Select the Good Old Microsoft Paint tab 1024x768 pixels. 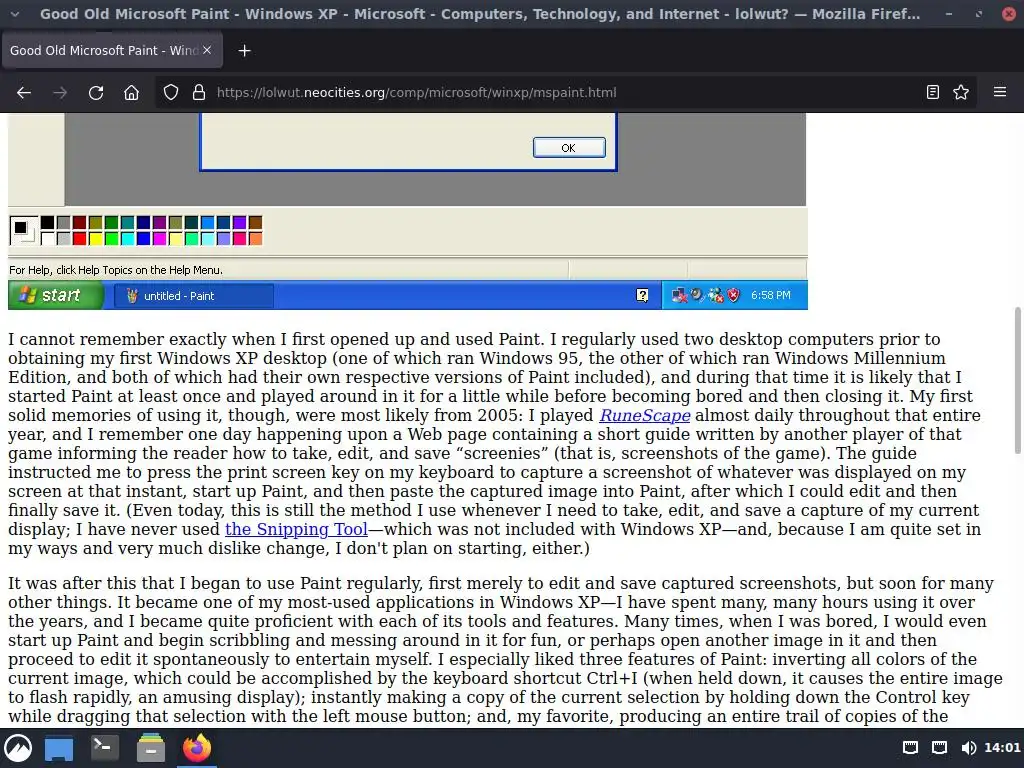pyautogui.click(x=112, y=50)
